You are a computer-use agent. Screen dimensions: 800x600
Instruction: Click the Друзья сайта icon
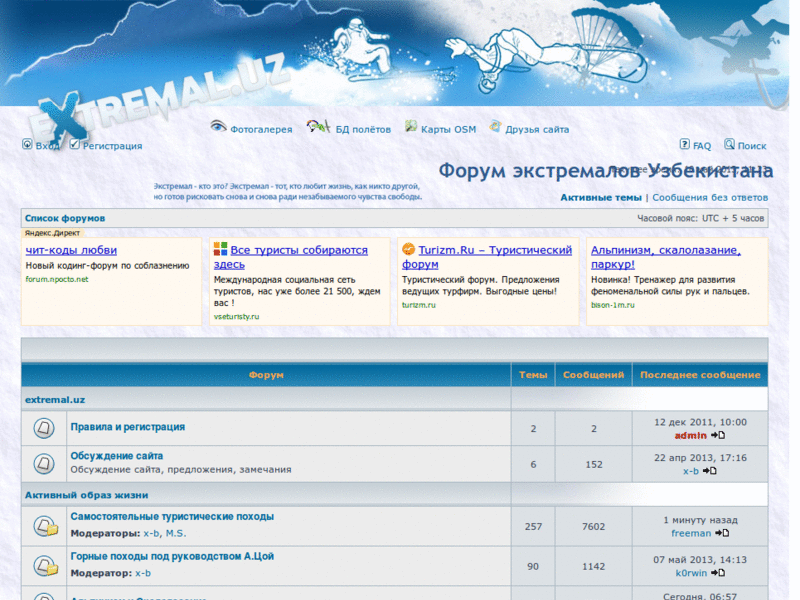pos(495,127)
